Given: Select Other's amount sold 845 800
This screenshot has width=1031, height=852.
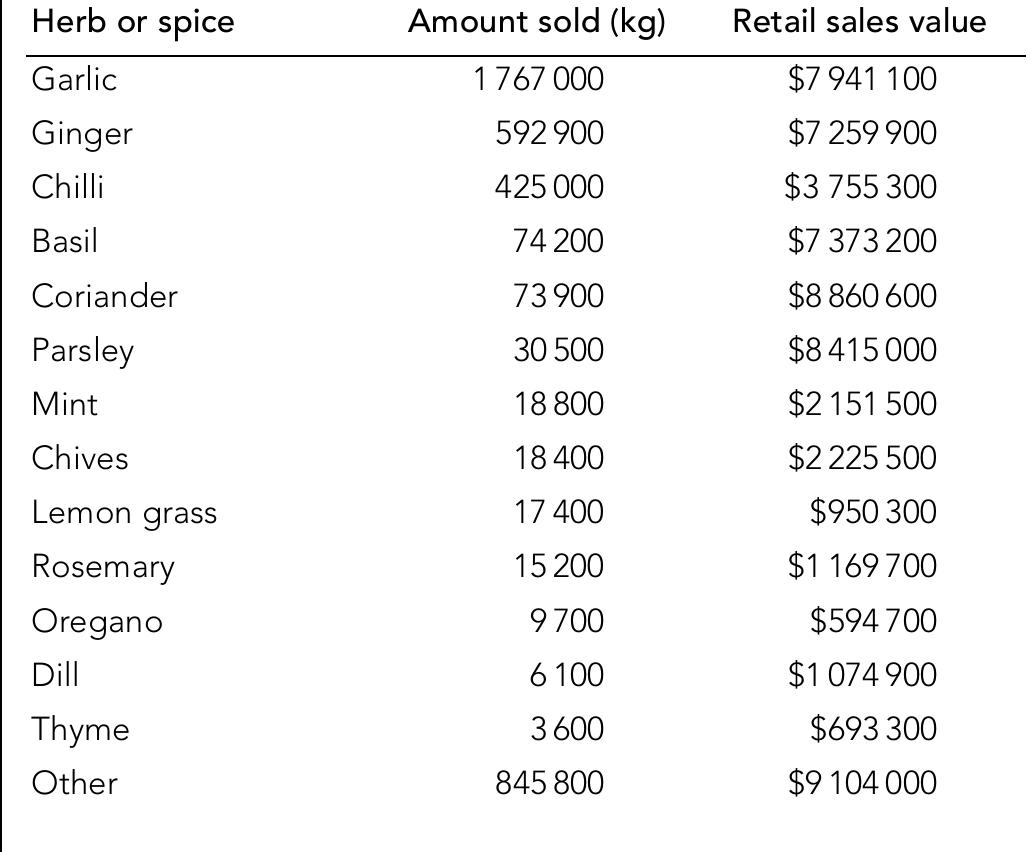Looking at the screenshot, I should point(549,784).
